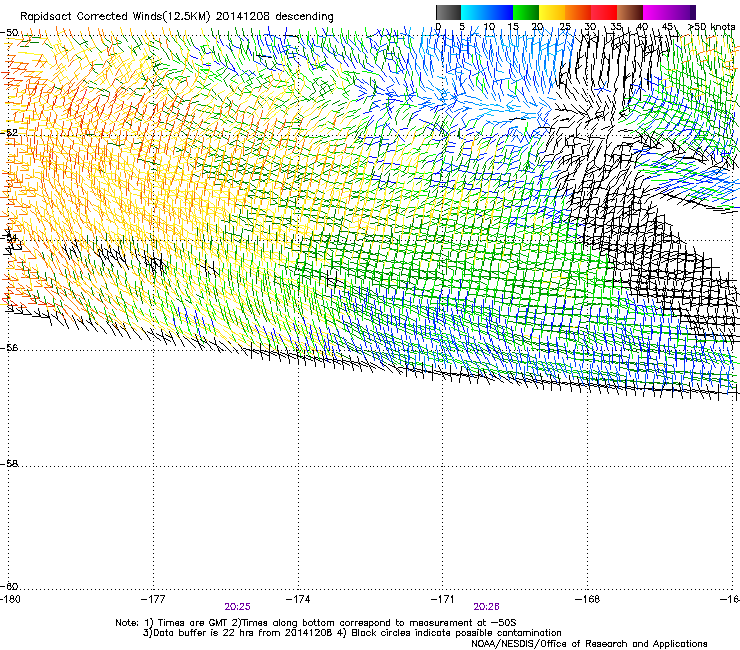Click the cyan 5-10 knots legend swatch
This screenshot has width=740, height=650.
[473, 12]
